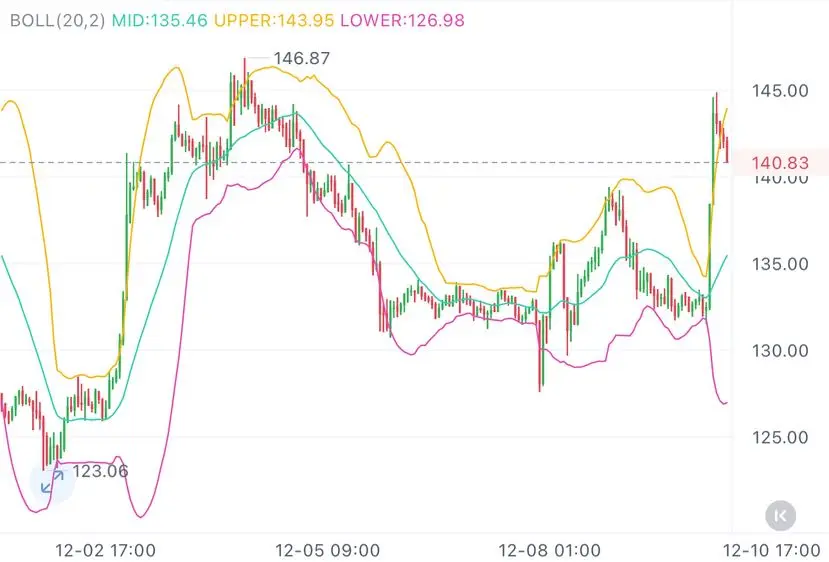829x562 pixels.
Task: Select the UPPER:143.95 value
Action: click(274, 21)
